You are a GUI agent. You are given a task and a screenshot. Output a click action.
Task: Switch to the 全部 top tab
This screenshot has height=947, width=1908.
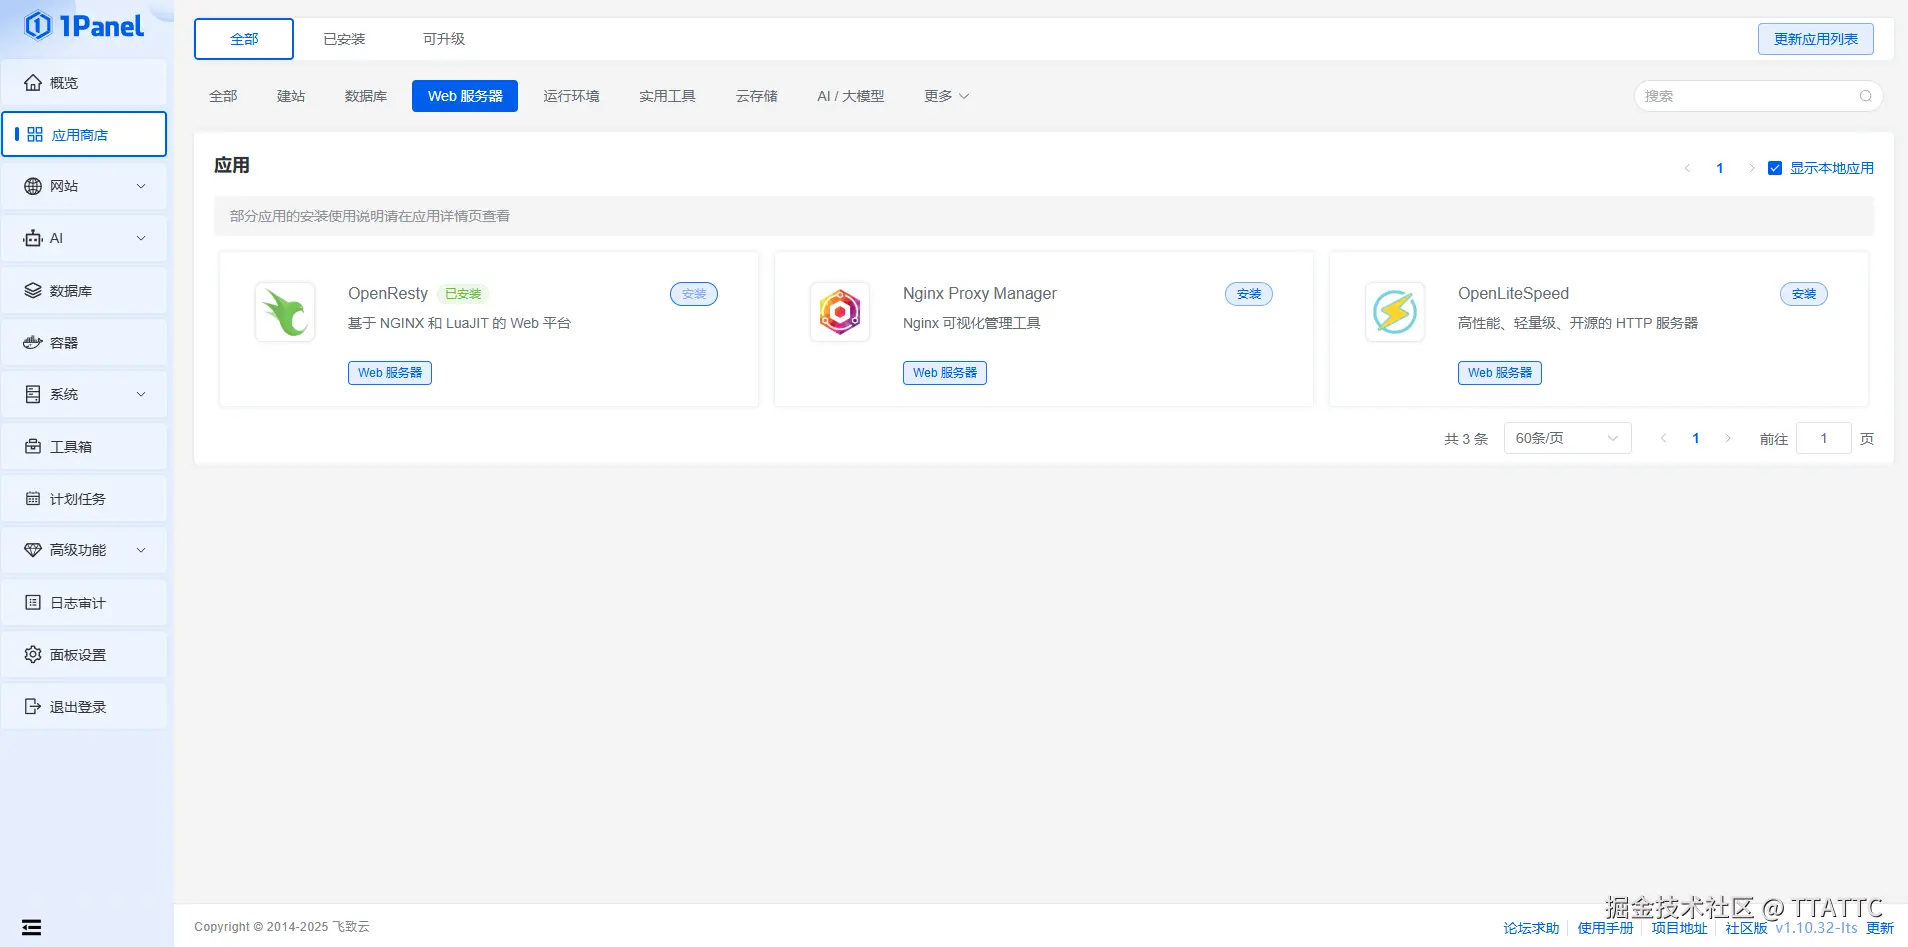coord(244,39)
